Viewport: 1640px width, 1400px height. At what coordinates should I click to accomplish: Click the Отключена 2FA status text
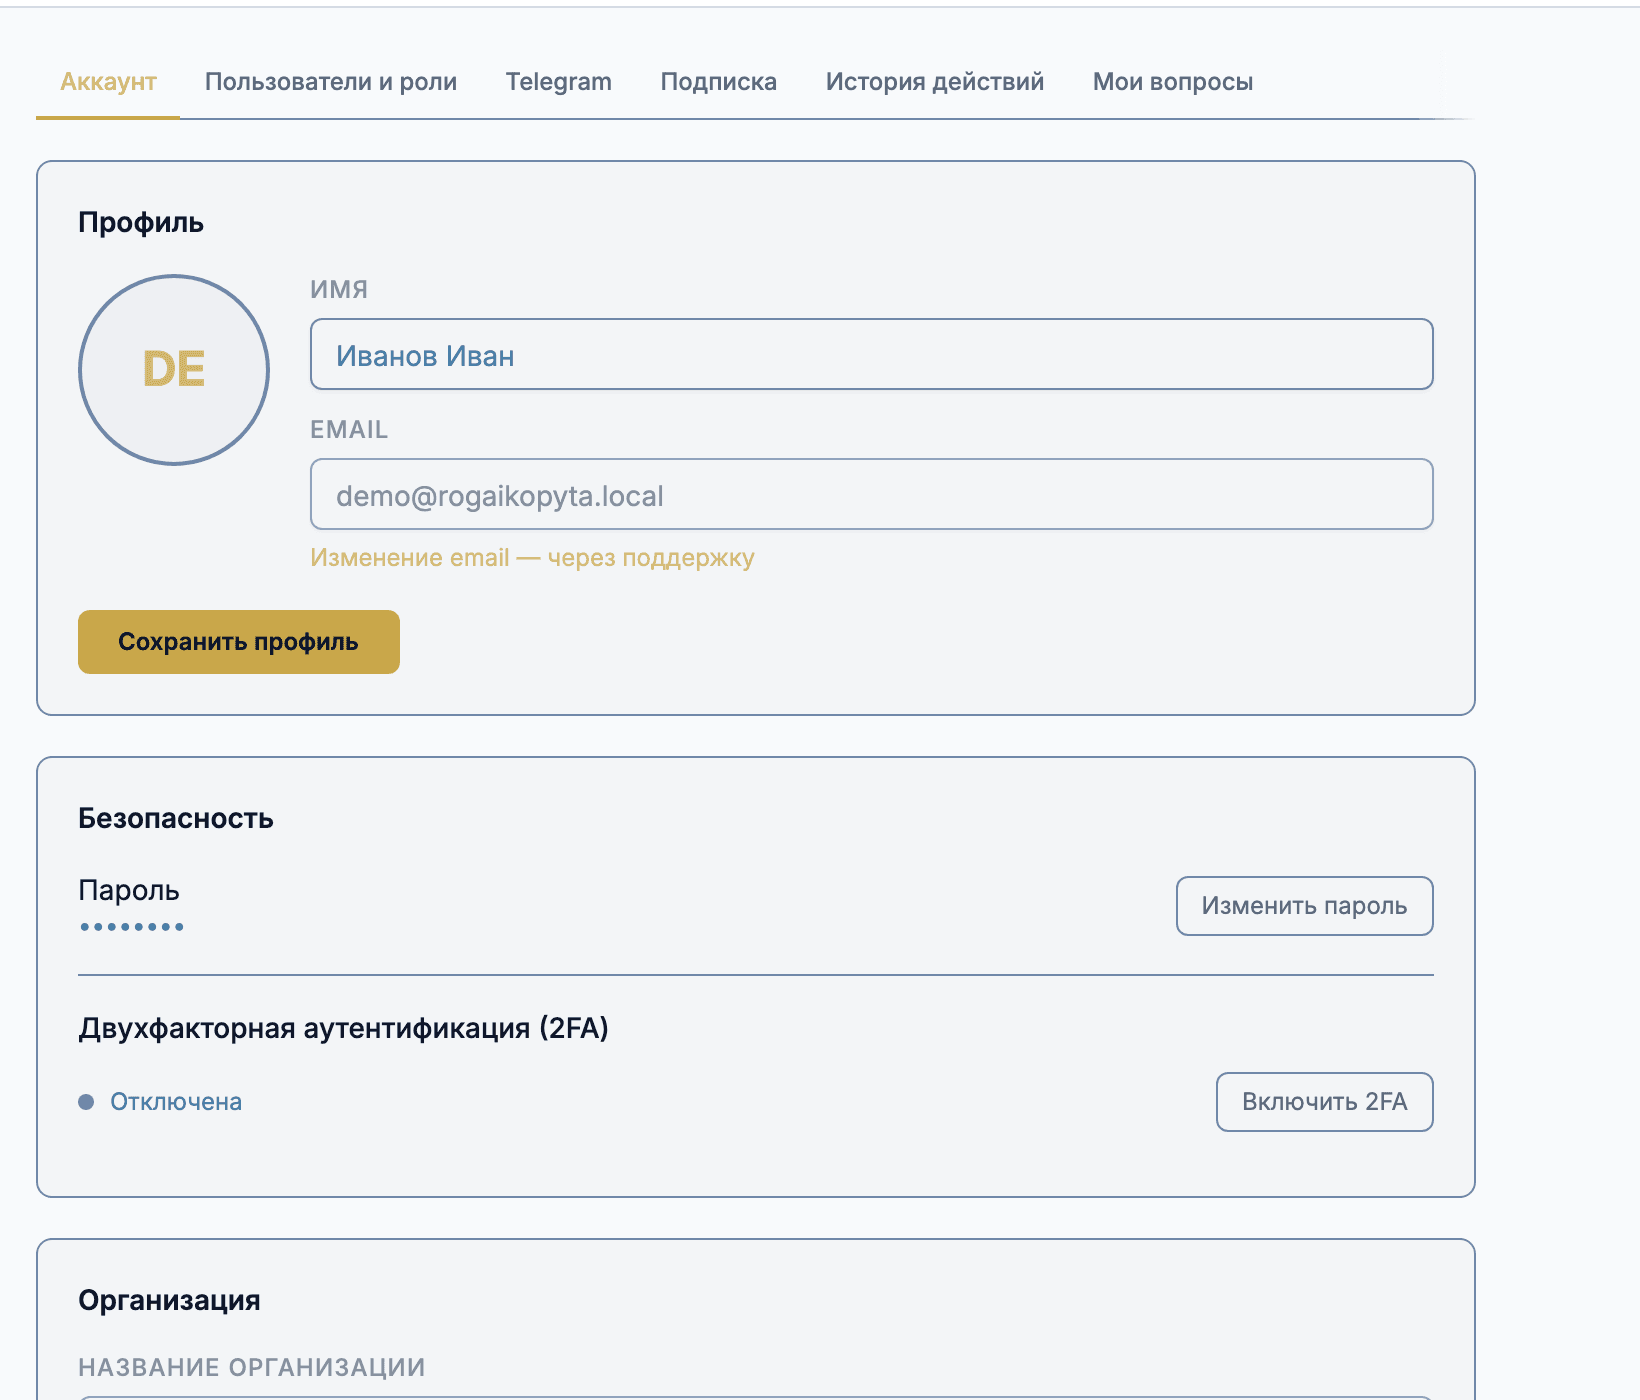point(176,1102)
